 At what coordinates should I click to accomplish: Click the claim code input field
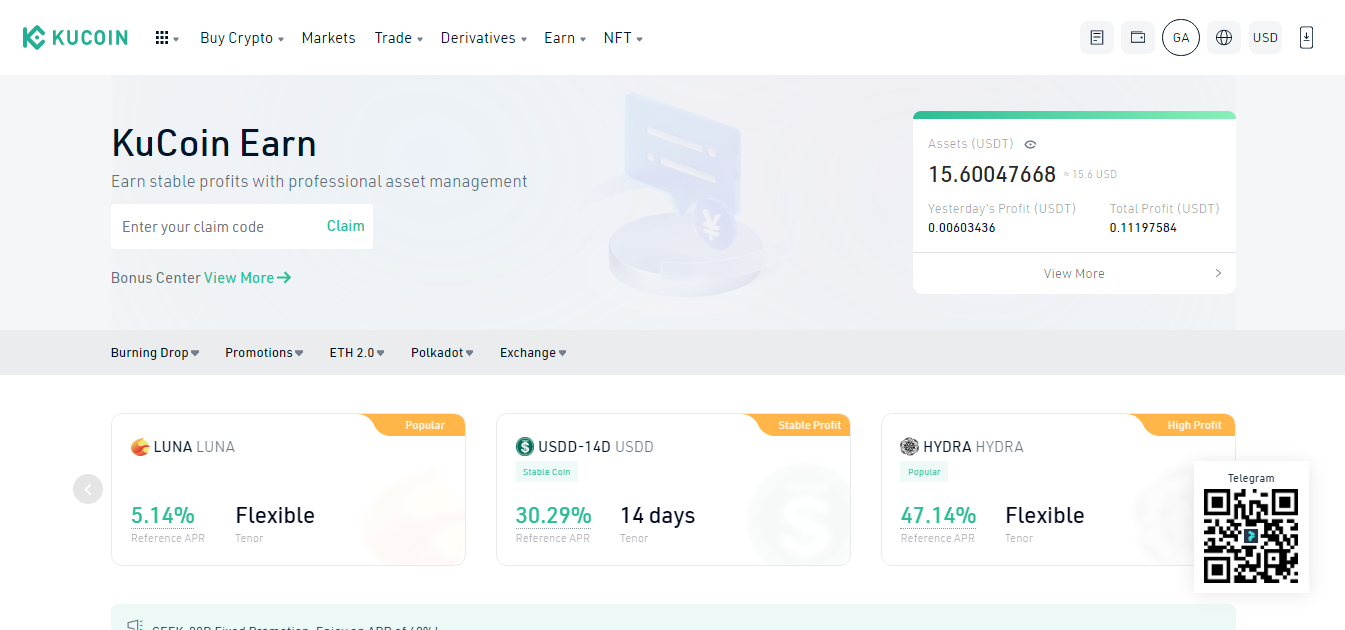pos(210,226)
